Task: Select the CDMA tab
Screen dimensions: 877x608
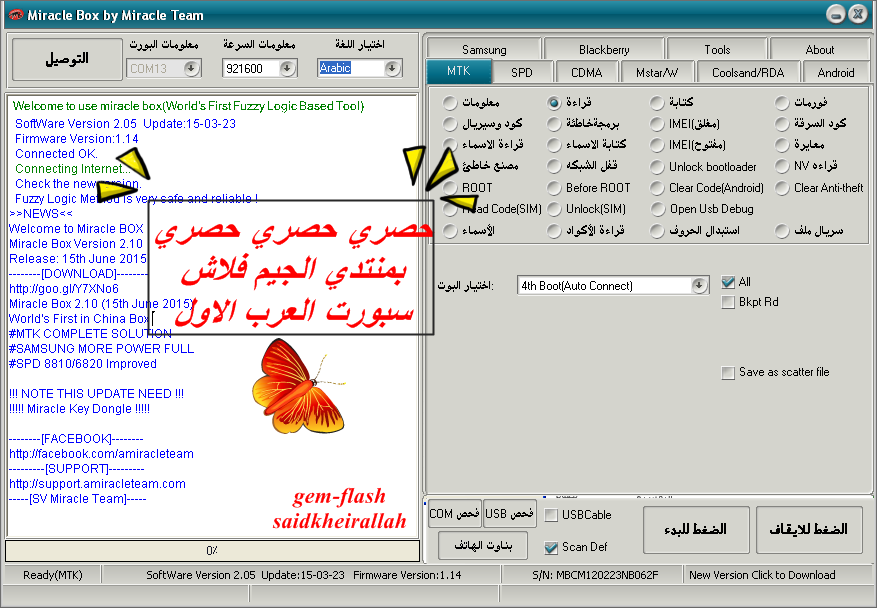Action: [587, 73]
